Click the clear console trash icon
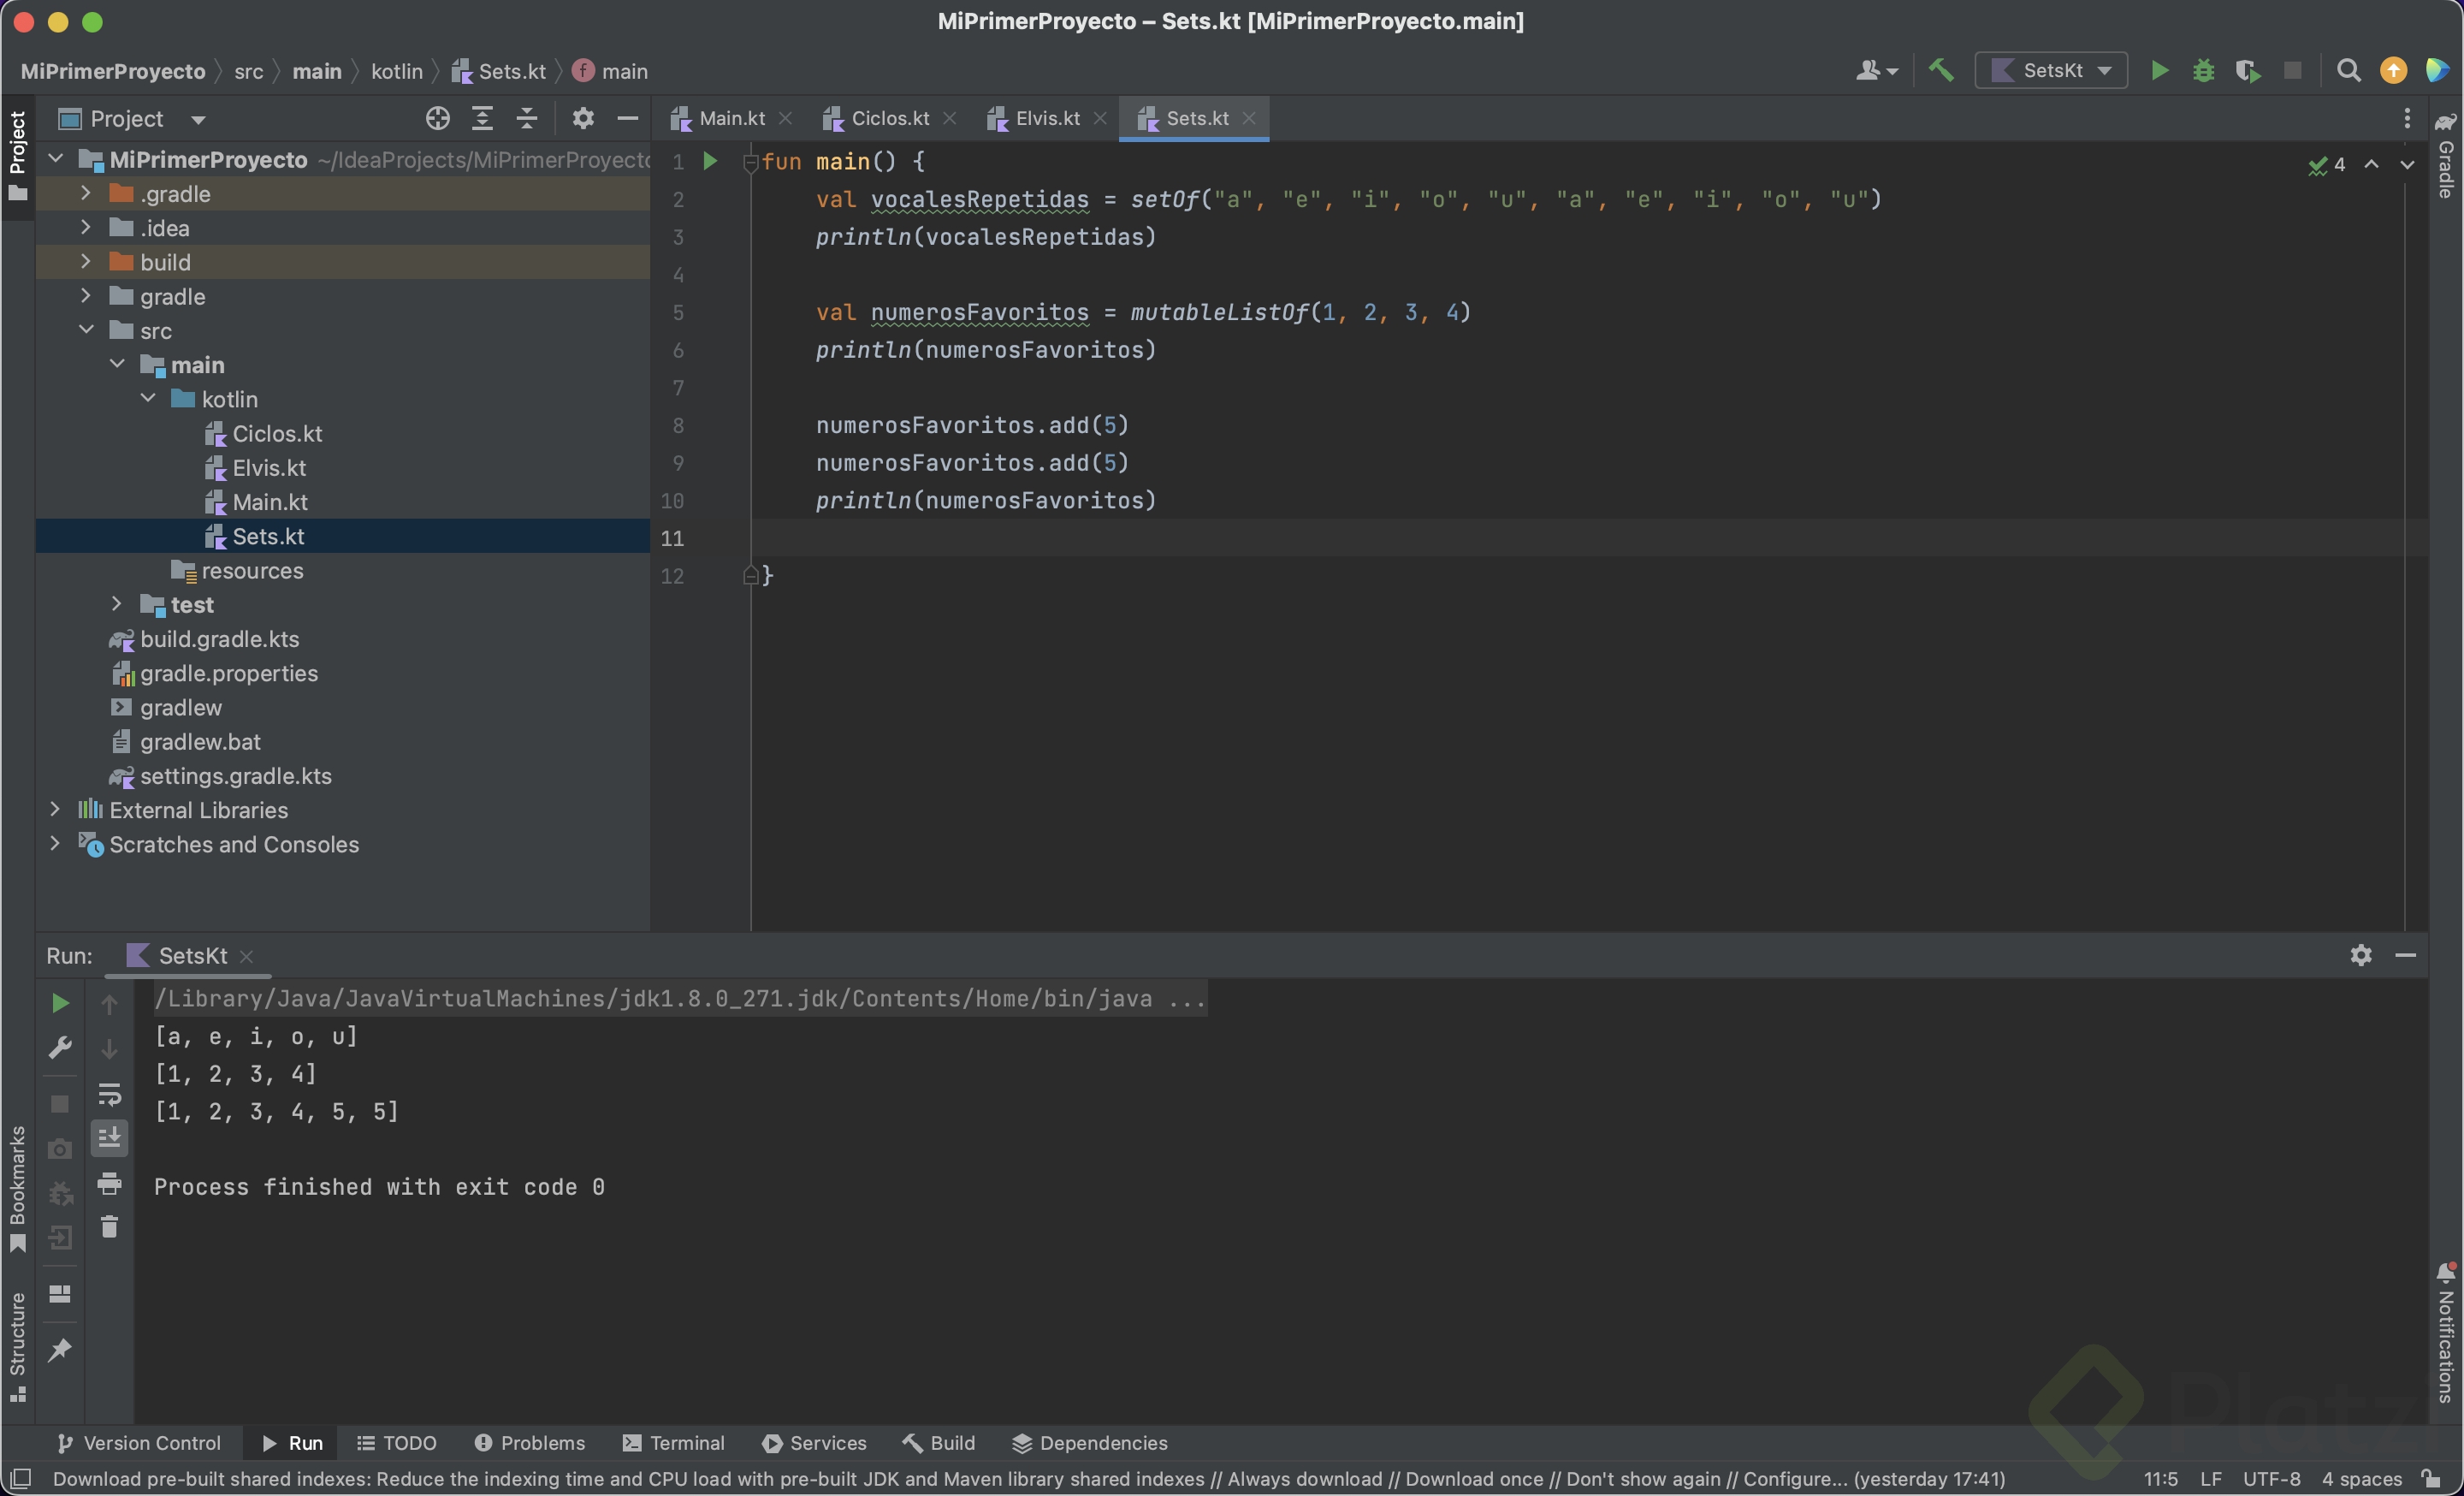The image size is (2464, 1496). [x=110, y=1227]
